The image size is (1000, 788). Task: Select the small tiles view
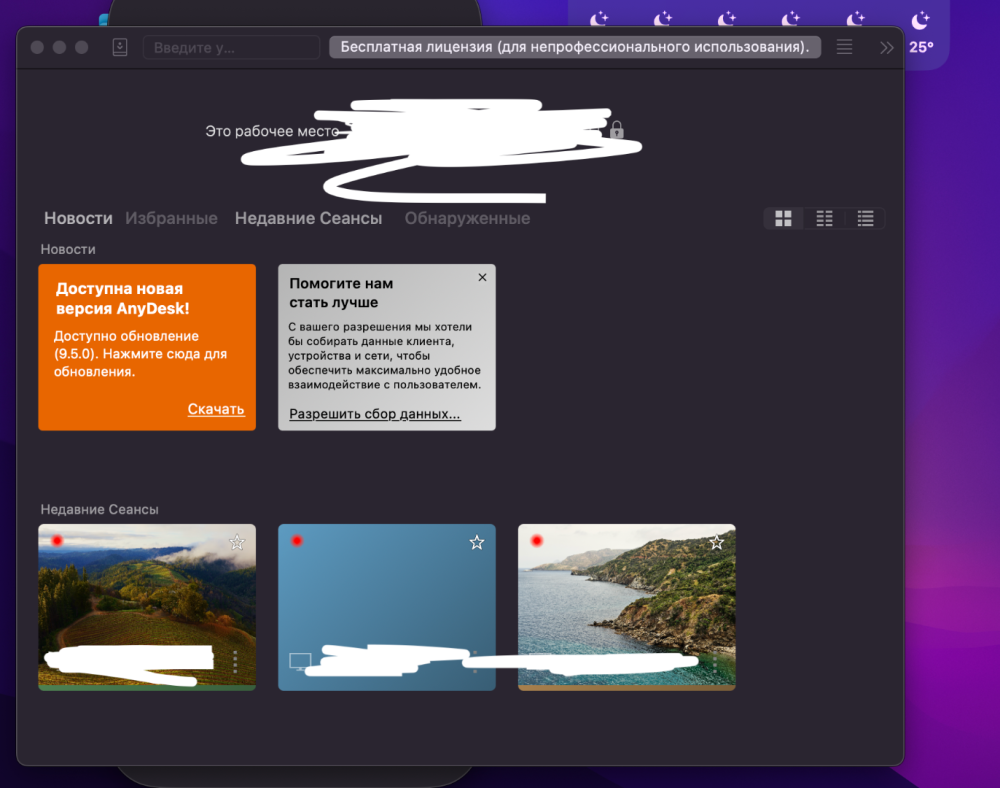pos(824,219)
